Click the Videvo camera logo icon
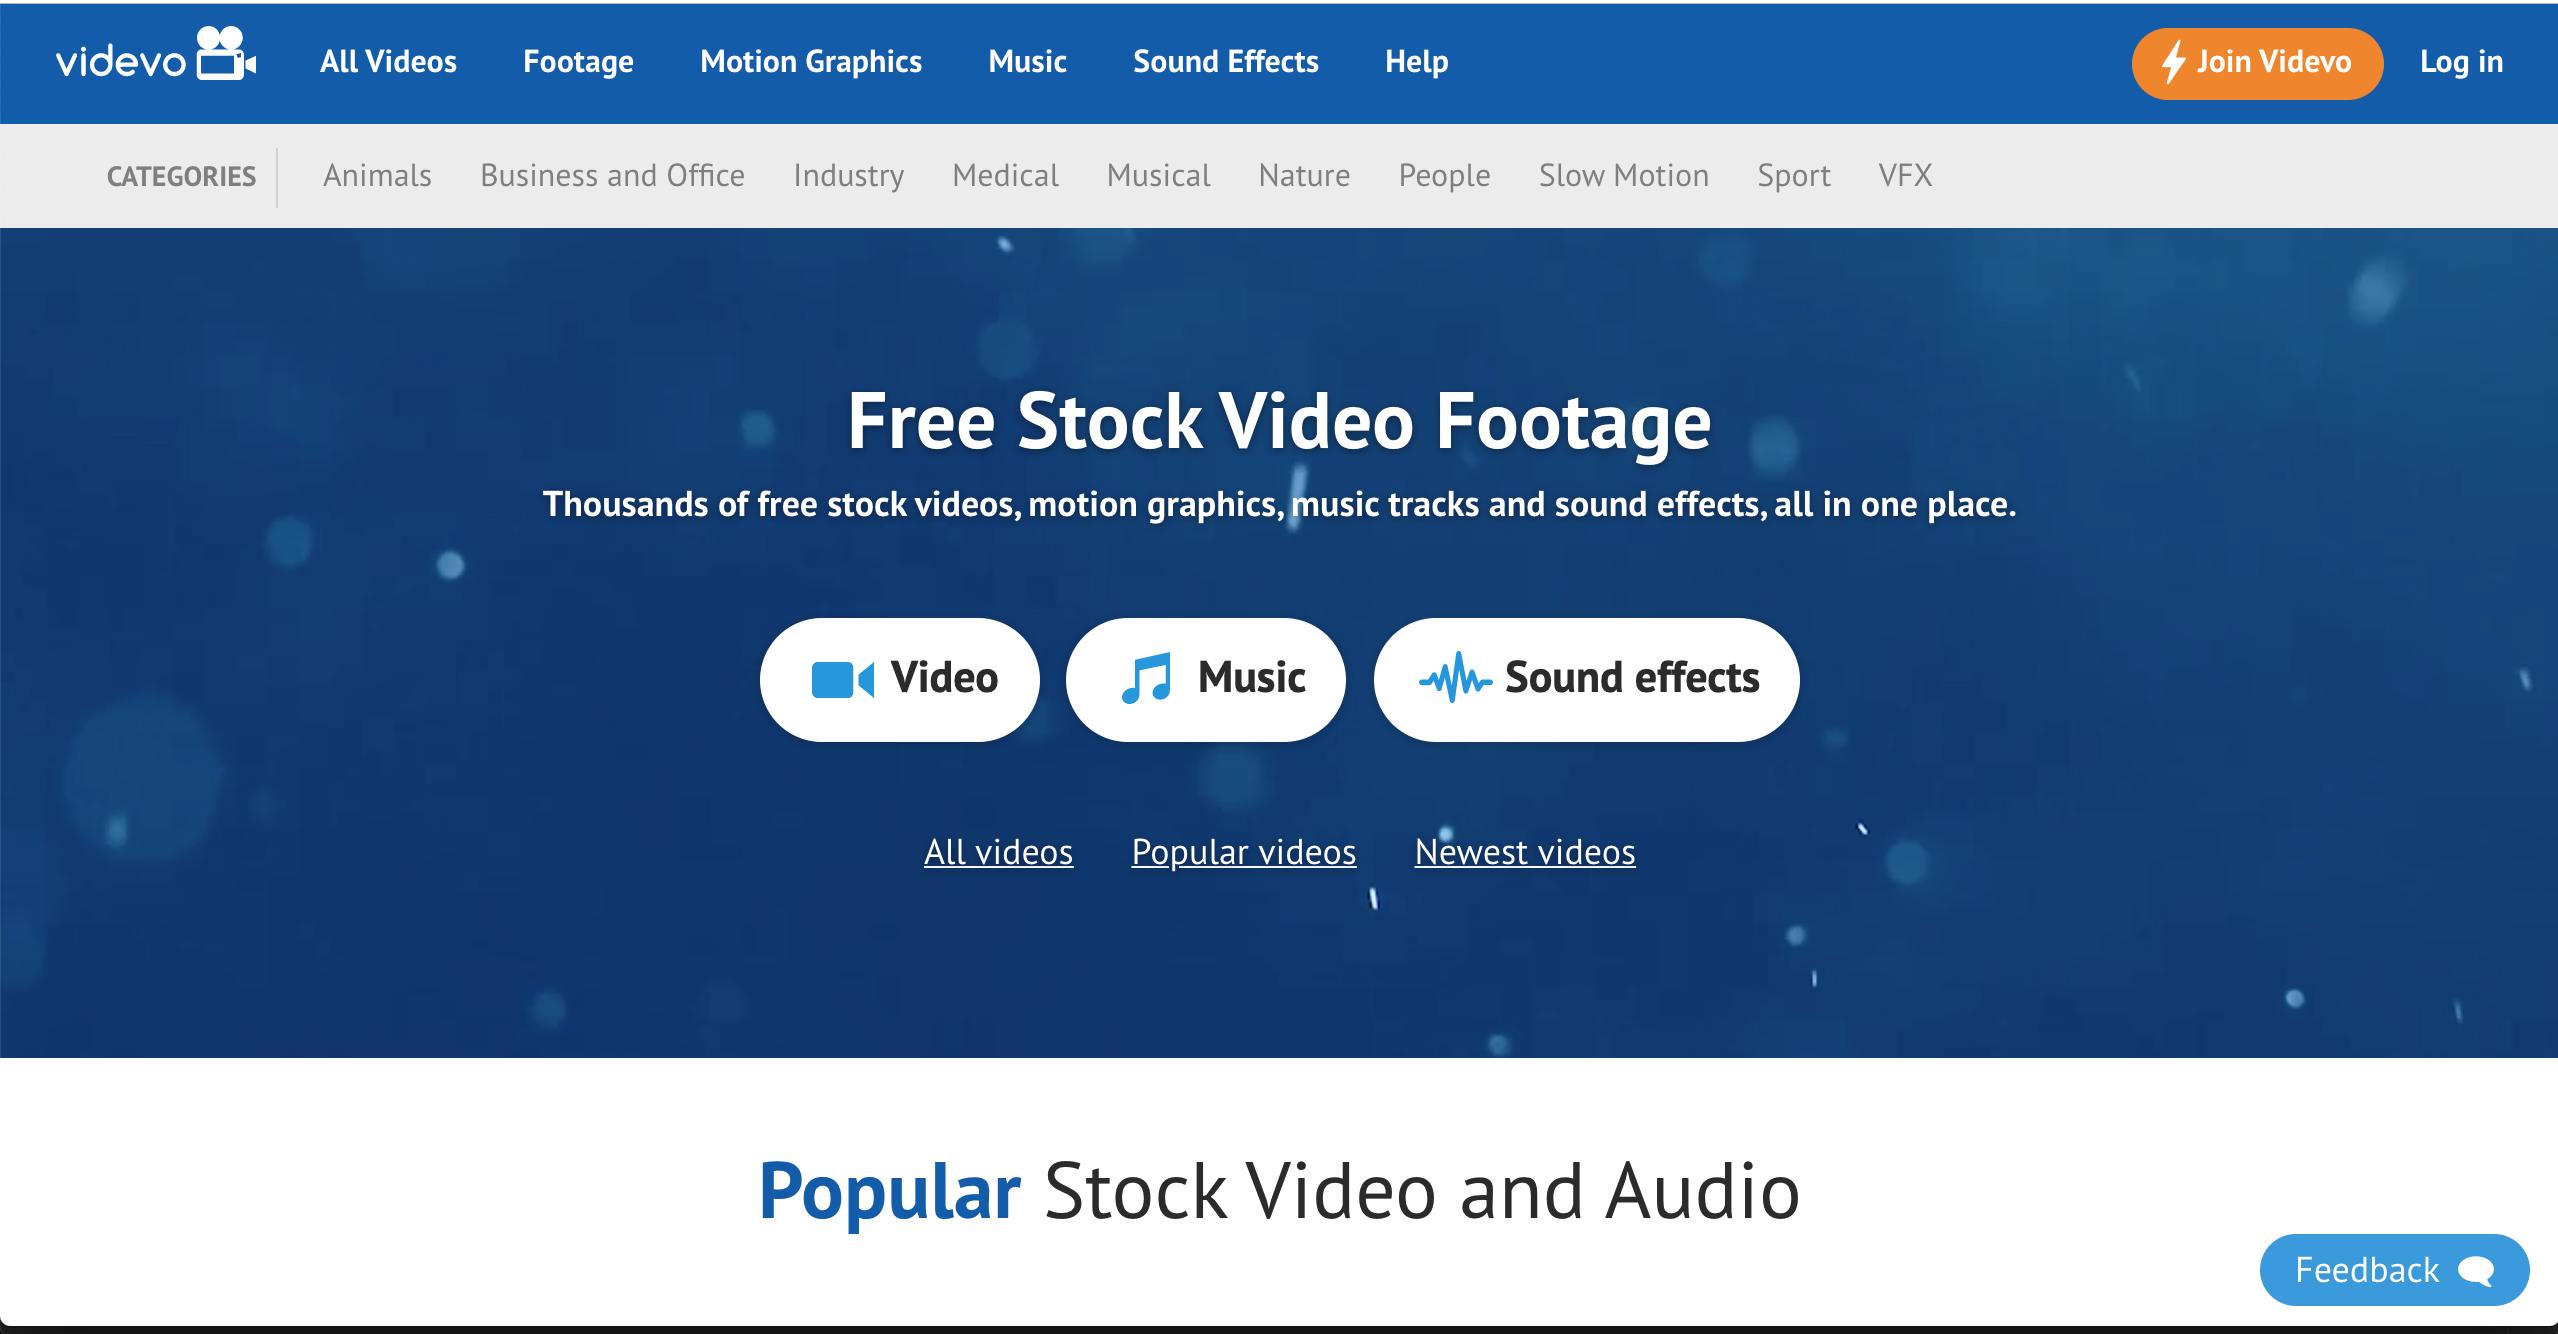The width and height of the screenshot is (2558, 1334). click(224, 54)
